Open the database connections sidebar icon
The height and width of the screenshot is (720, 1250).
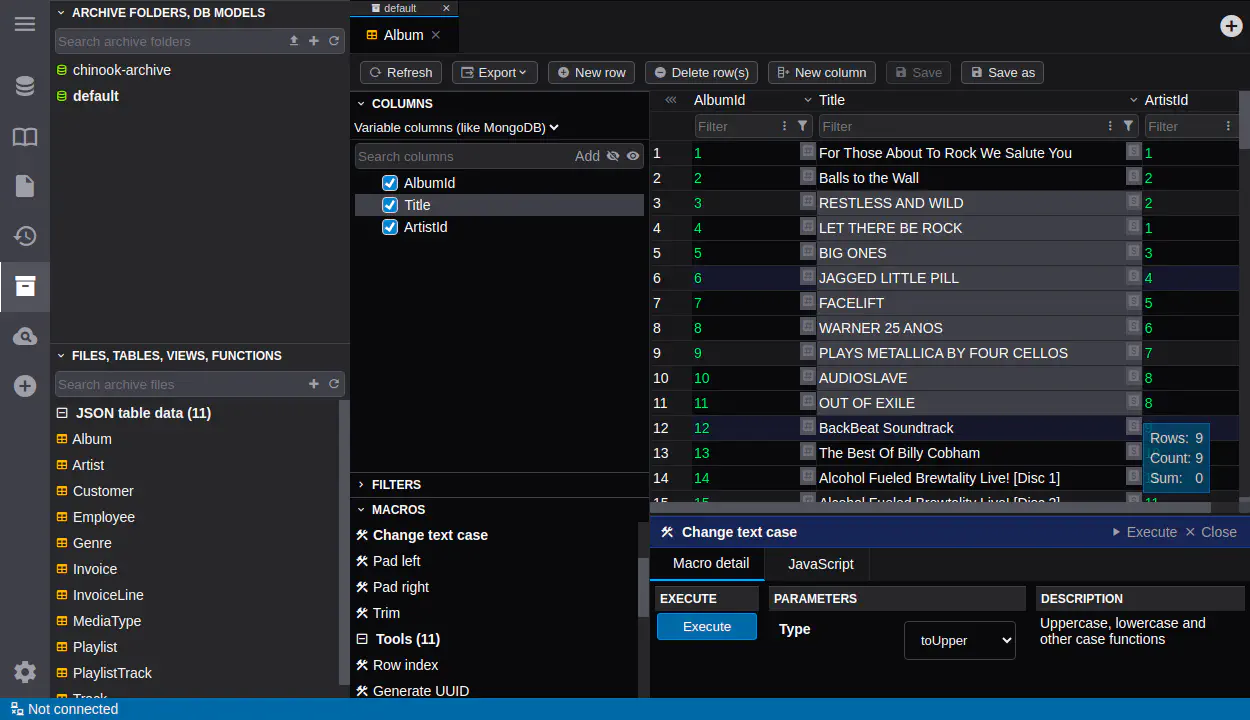click(25, 87)
